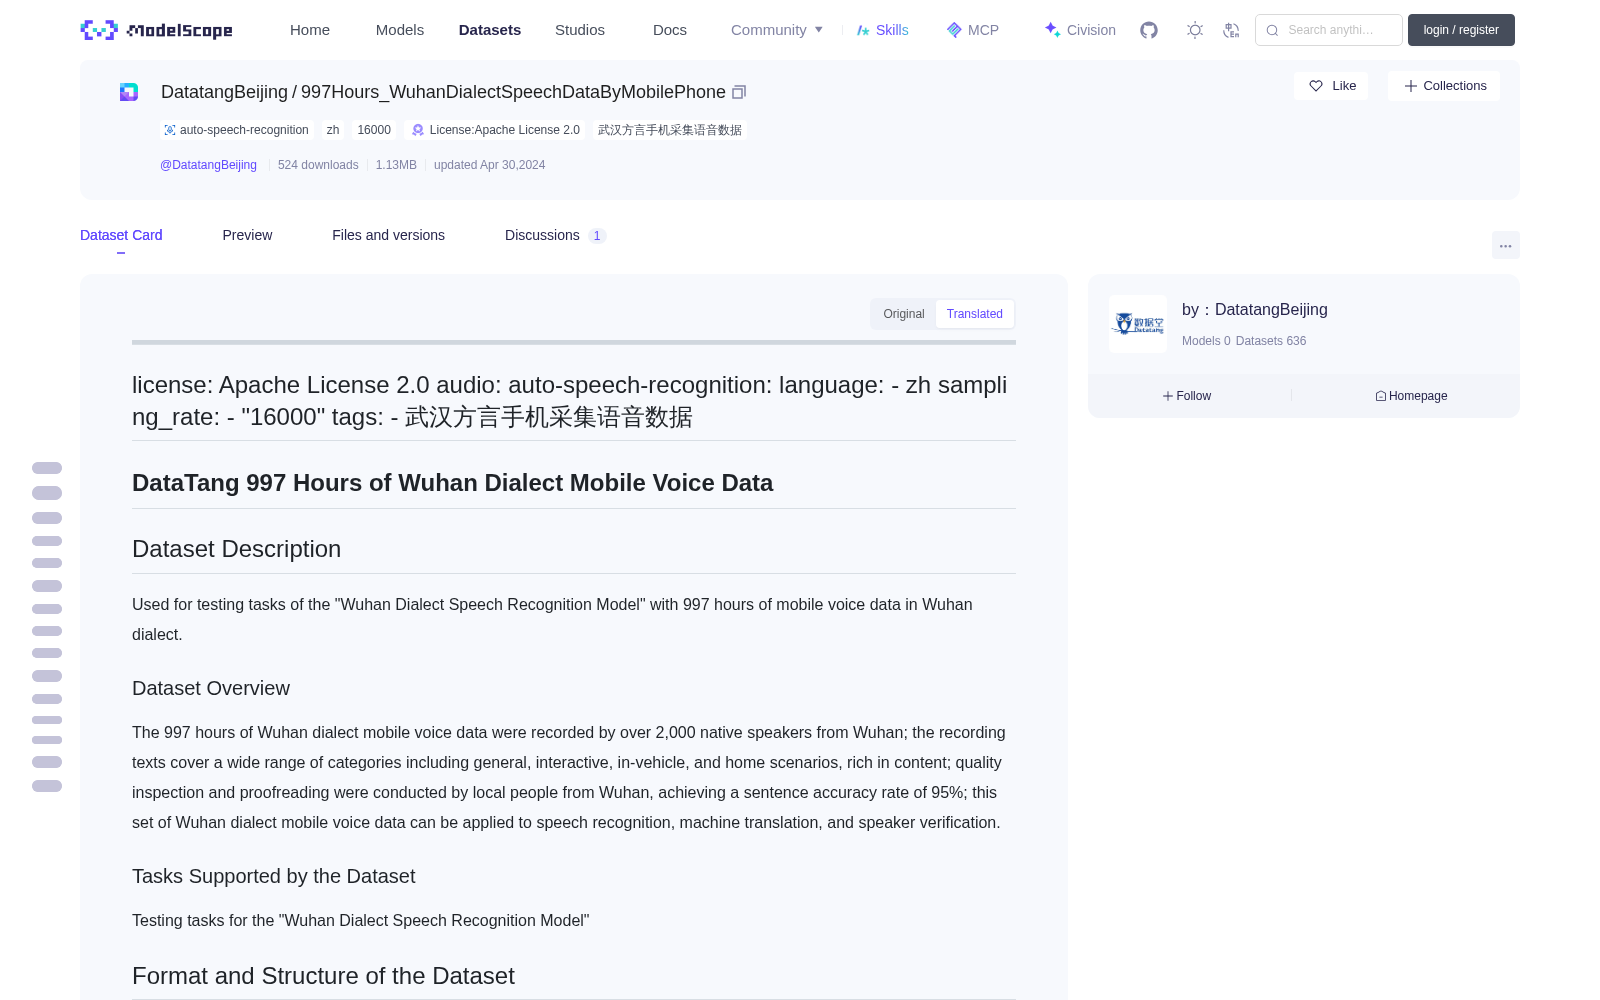The image size is (1600, 1000).
Task: Focus the search anything field
Action: [x=1329, y=30]
